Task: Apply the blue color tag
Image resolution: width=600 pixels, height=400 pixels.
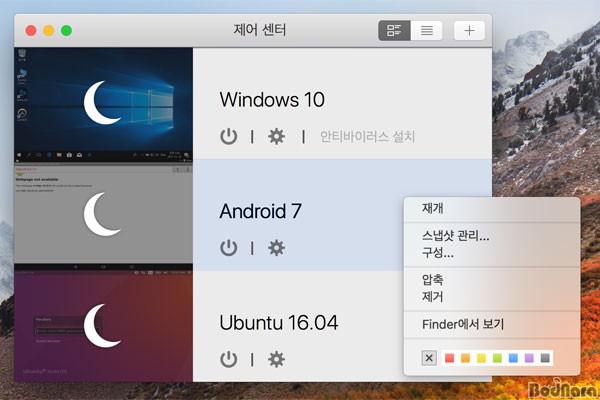Action: click(x=513, y=358)
